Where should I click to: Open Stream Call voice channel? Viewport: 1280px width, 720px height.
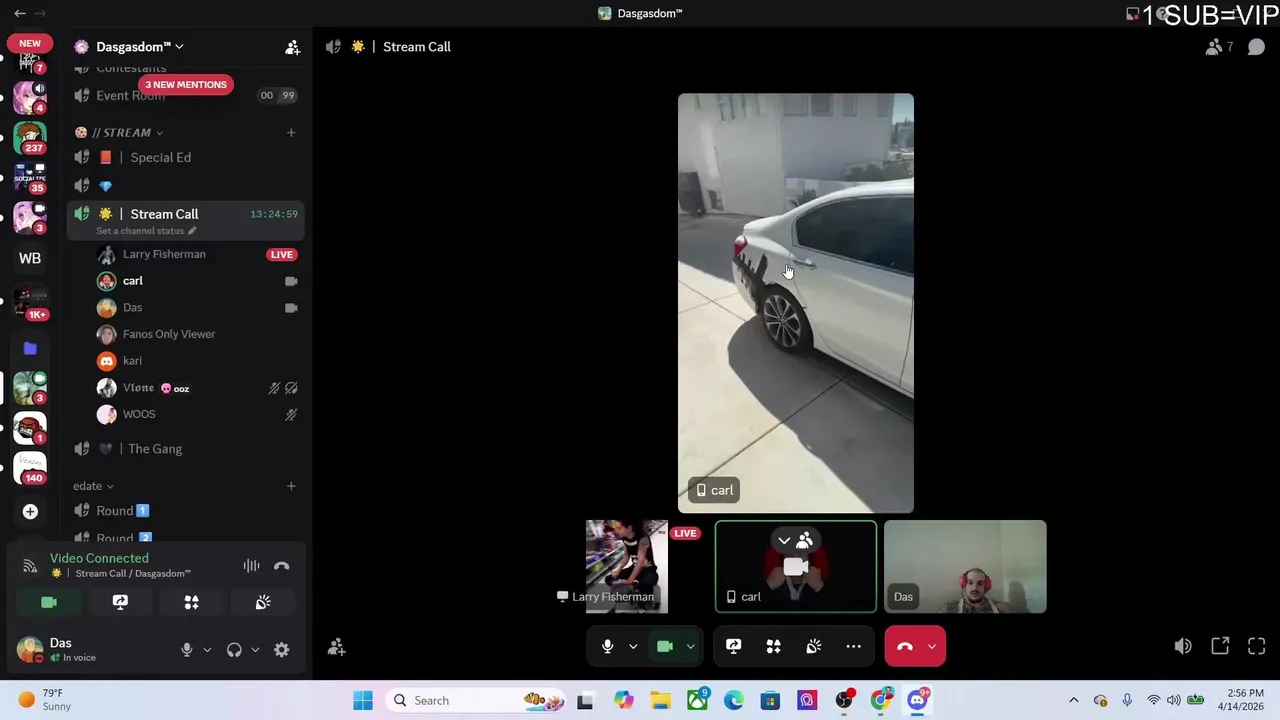tap(164, 214)
